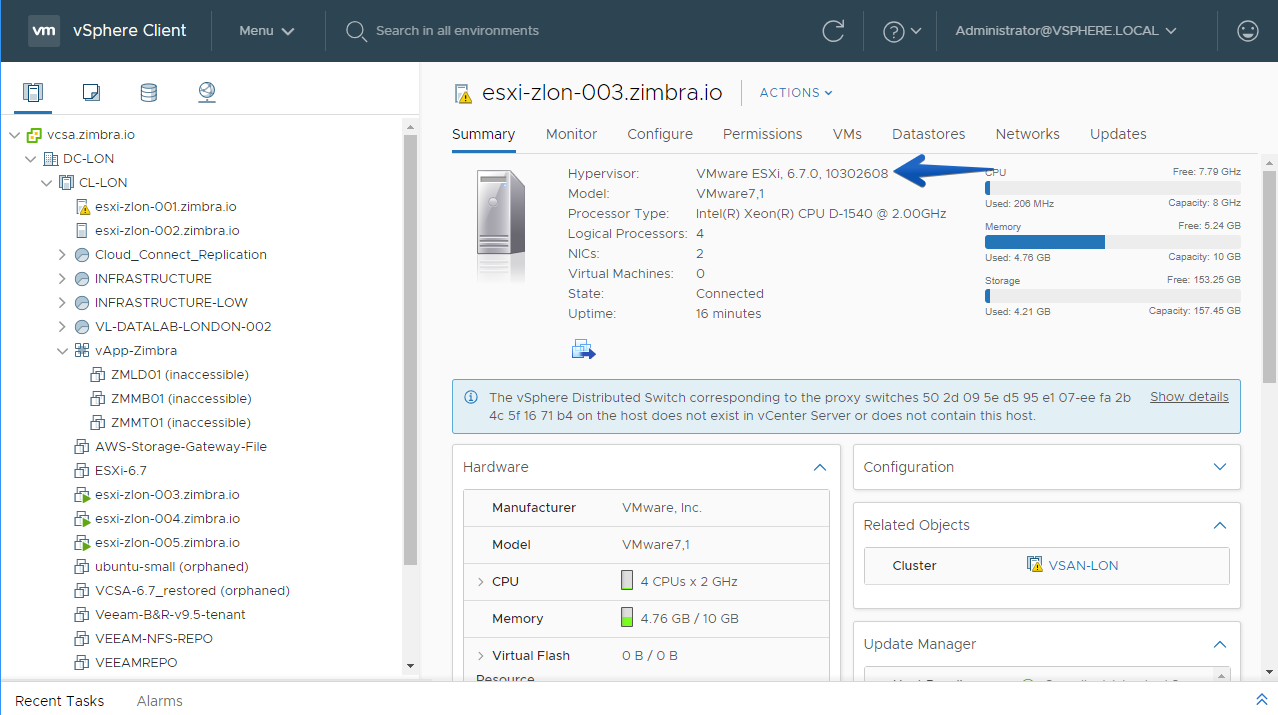
Task: Expand VL-DATALAB-LONDON-002 node
Action: pyautogui.click(x=62, y=327)
